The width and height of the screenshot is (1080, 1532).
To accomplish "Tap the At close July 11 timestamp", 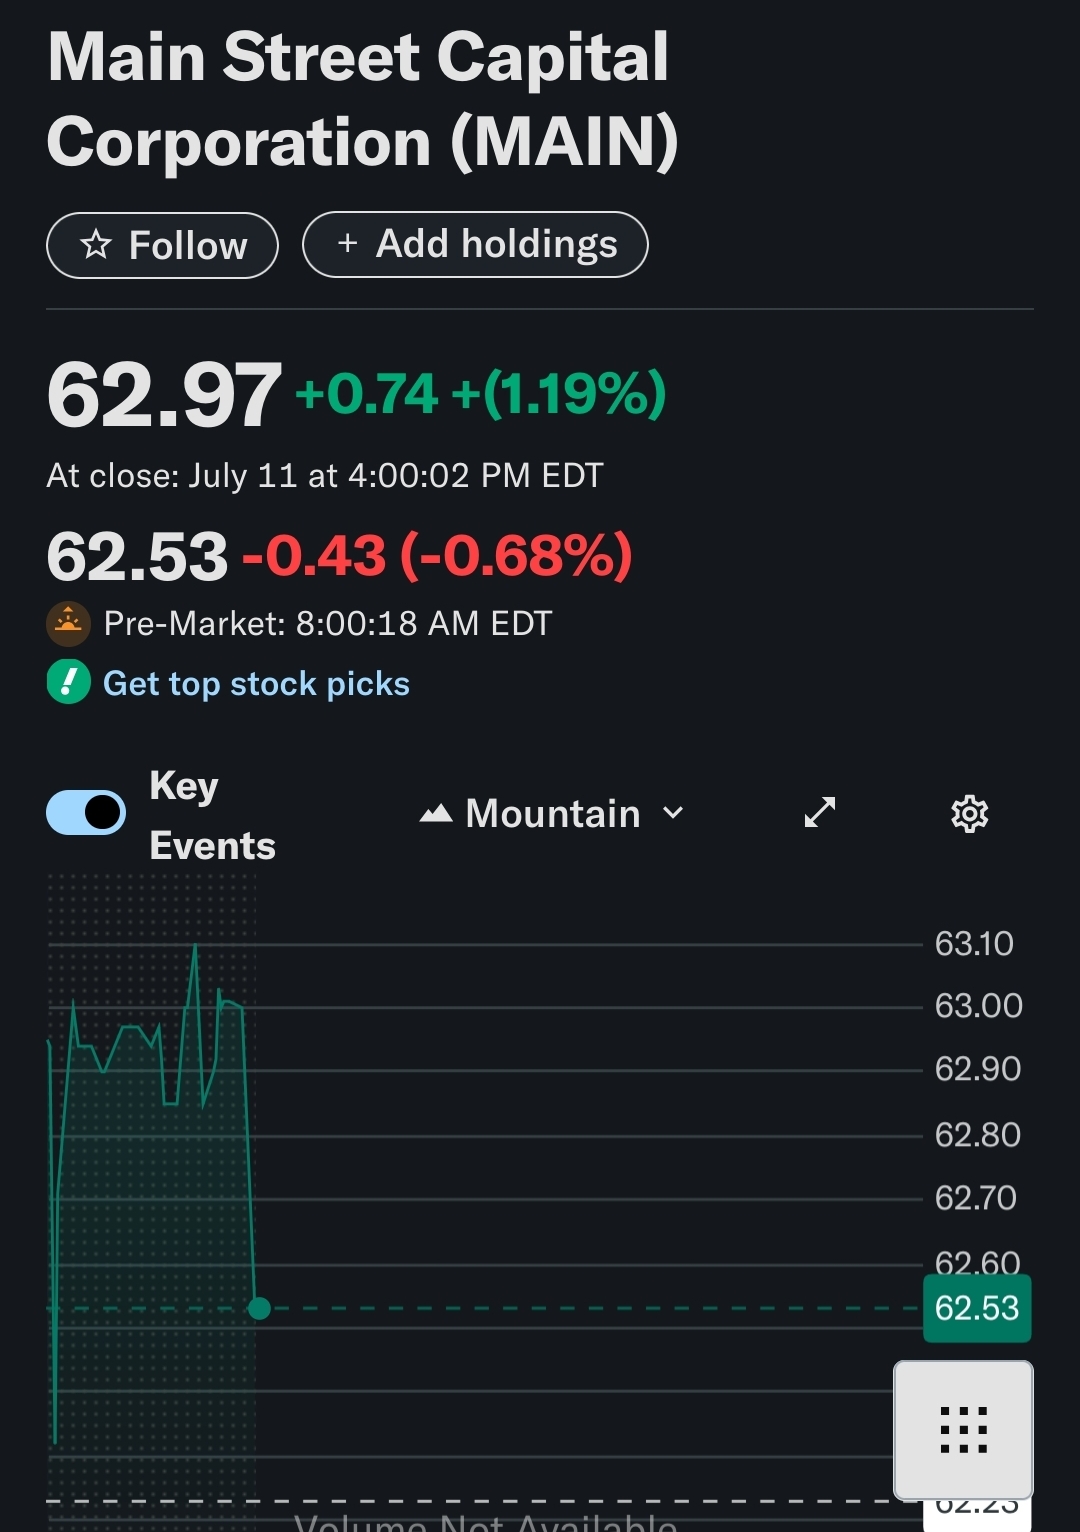I will click(325, 475).
